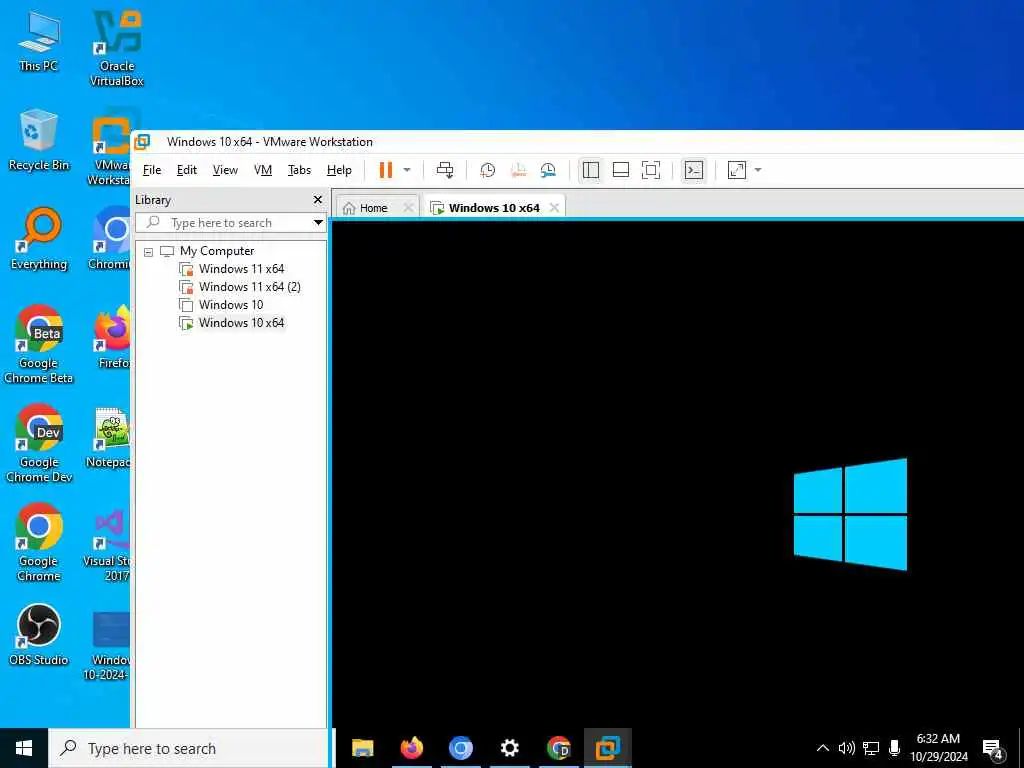
Task: Select My Computer in the library tree
Action: point(217,251)
